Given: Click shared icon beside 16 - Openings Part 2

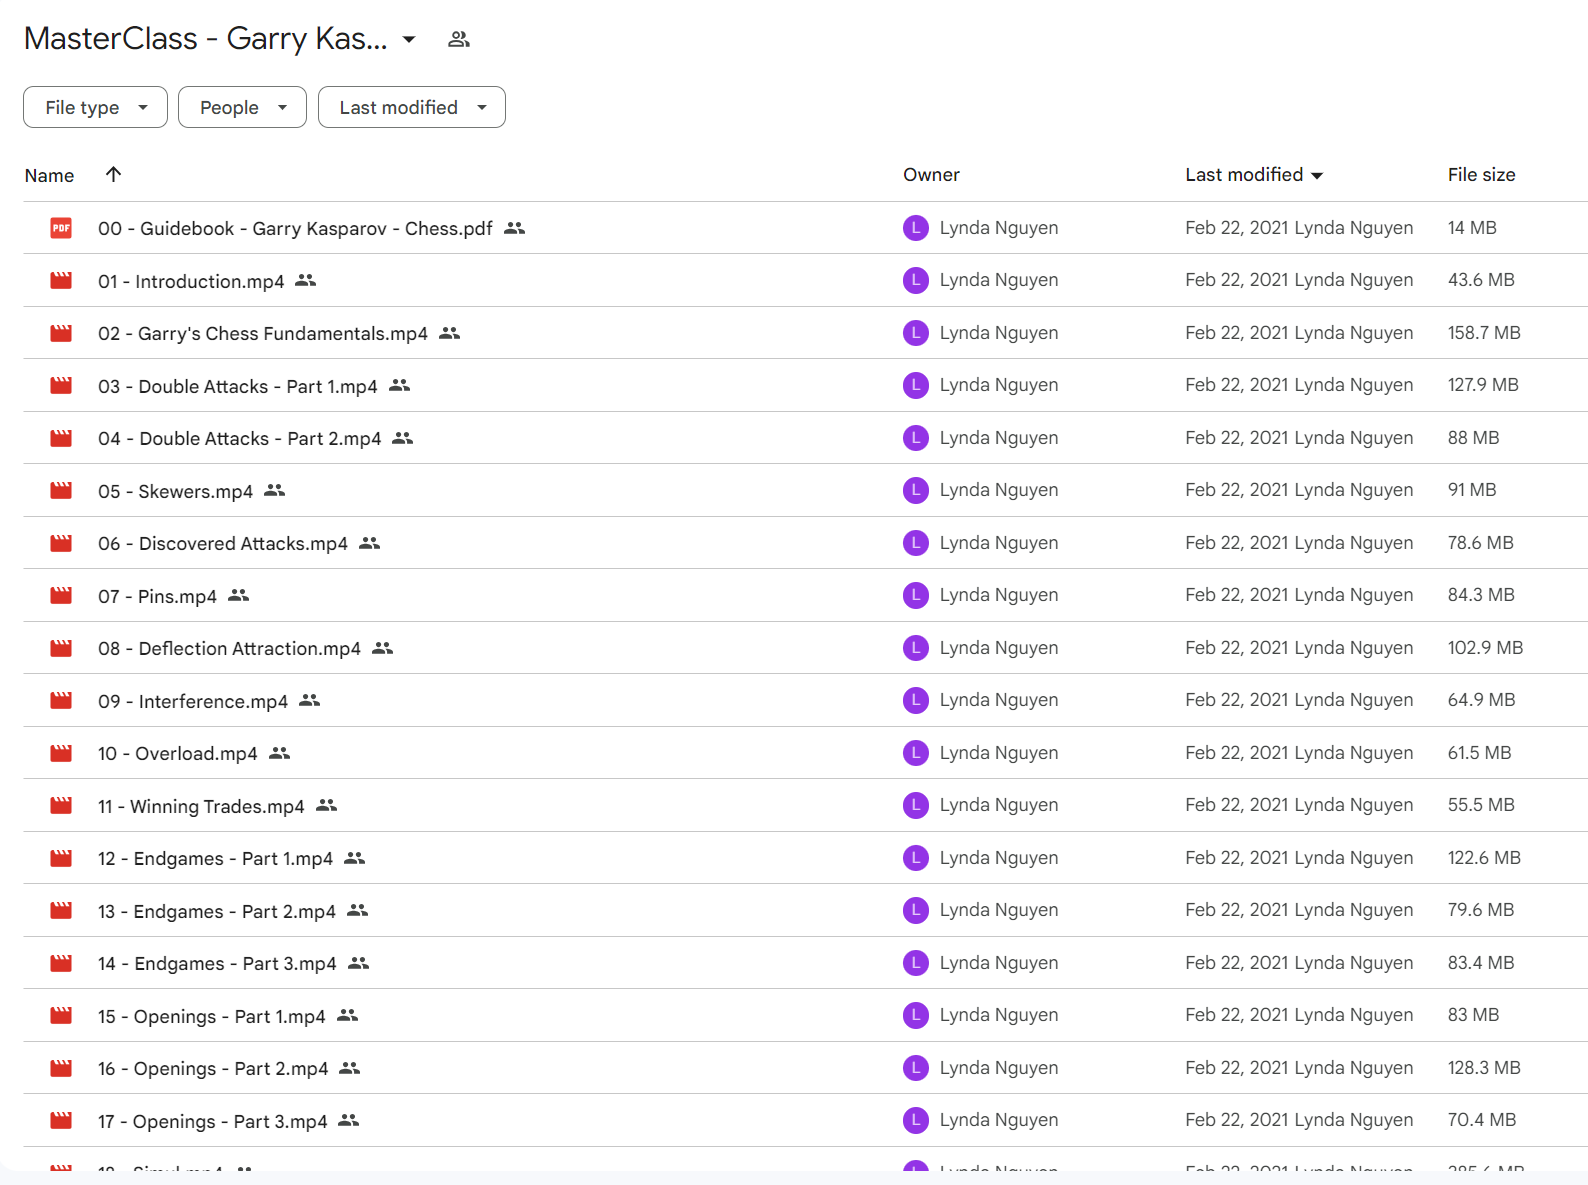Looking at the screenshot, I should point(350,1068).
